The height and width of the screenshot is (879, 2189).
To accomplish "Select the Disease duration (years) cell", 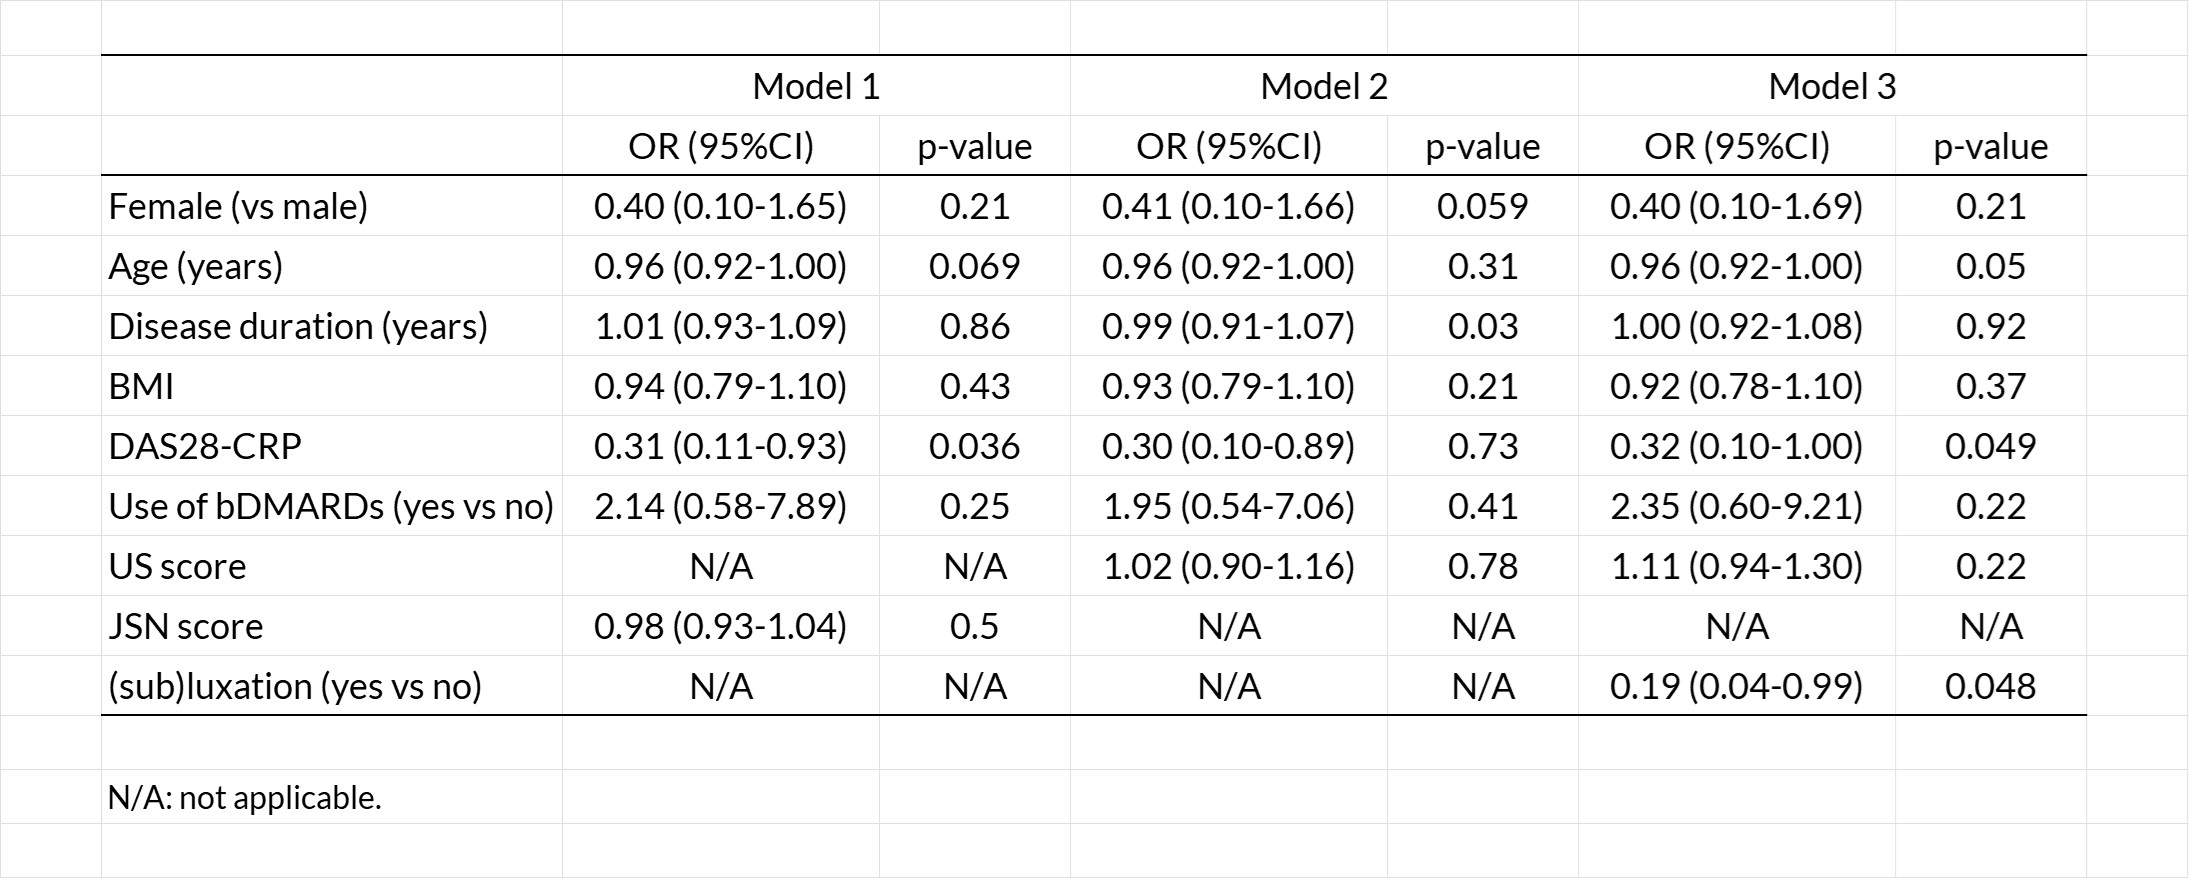I will point(298,327).
